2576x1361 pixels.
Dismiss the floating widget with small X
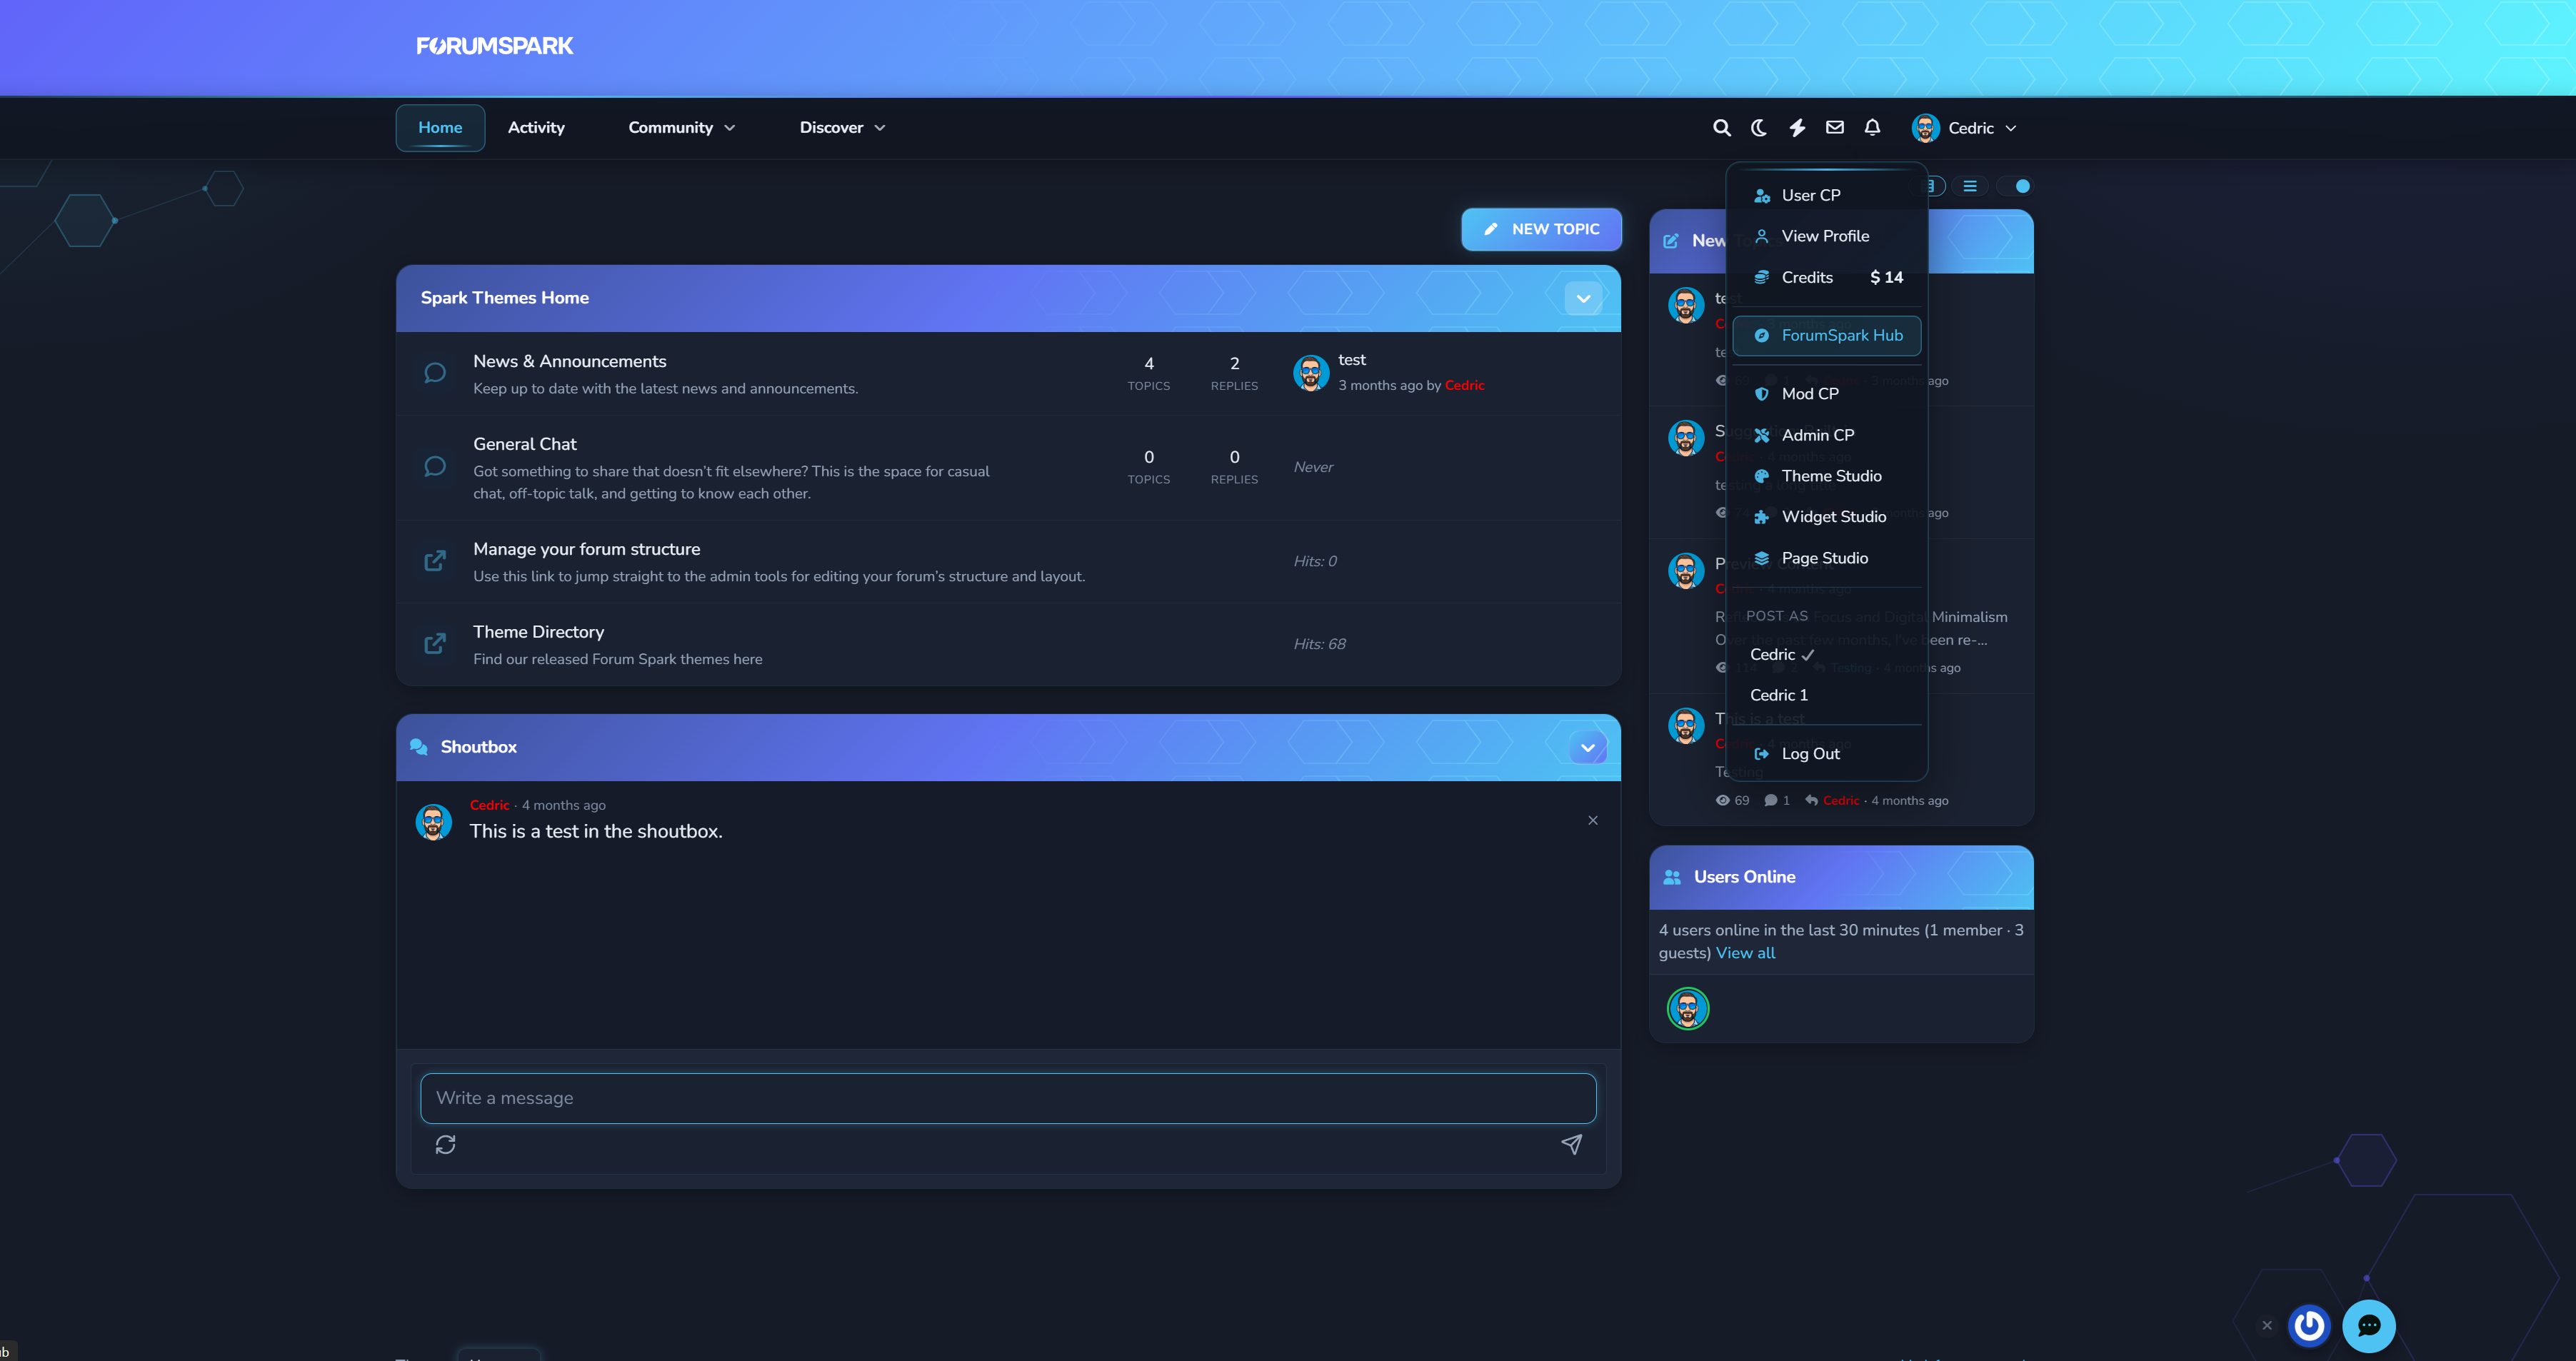pos(2267,1326)
